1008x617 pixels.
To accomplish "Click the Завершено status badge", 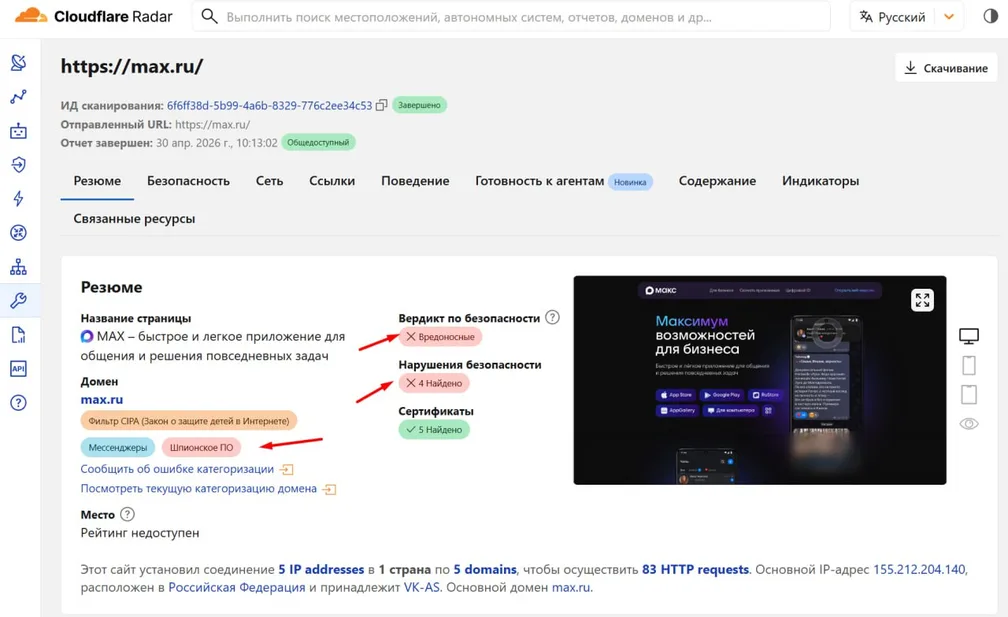I will coord(419,105).
